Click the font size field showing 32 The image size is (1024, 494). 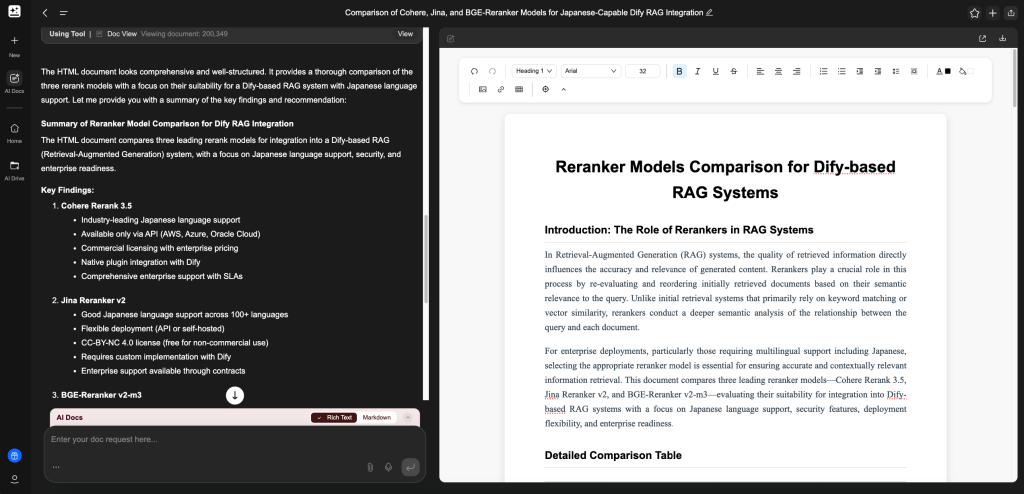643,71
